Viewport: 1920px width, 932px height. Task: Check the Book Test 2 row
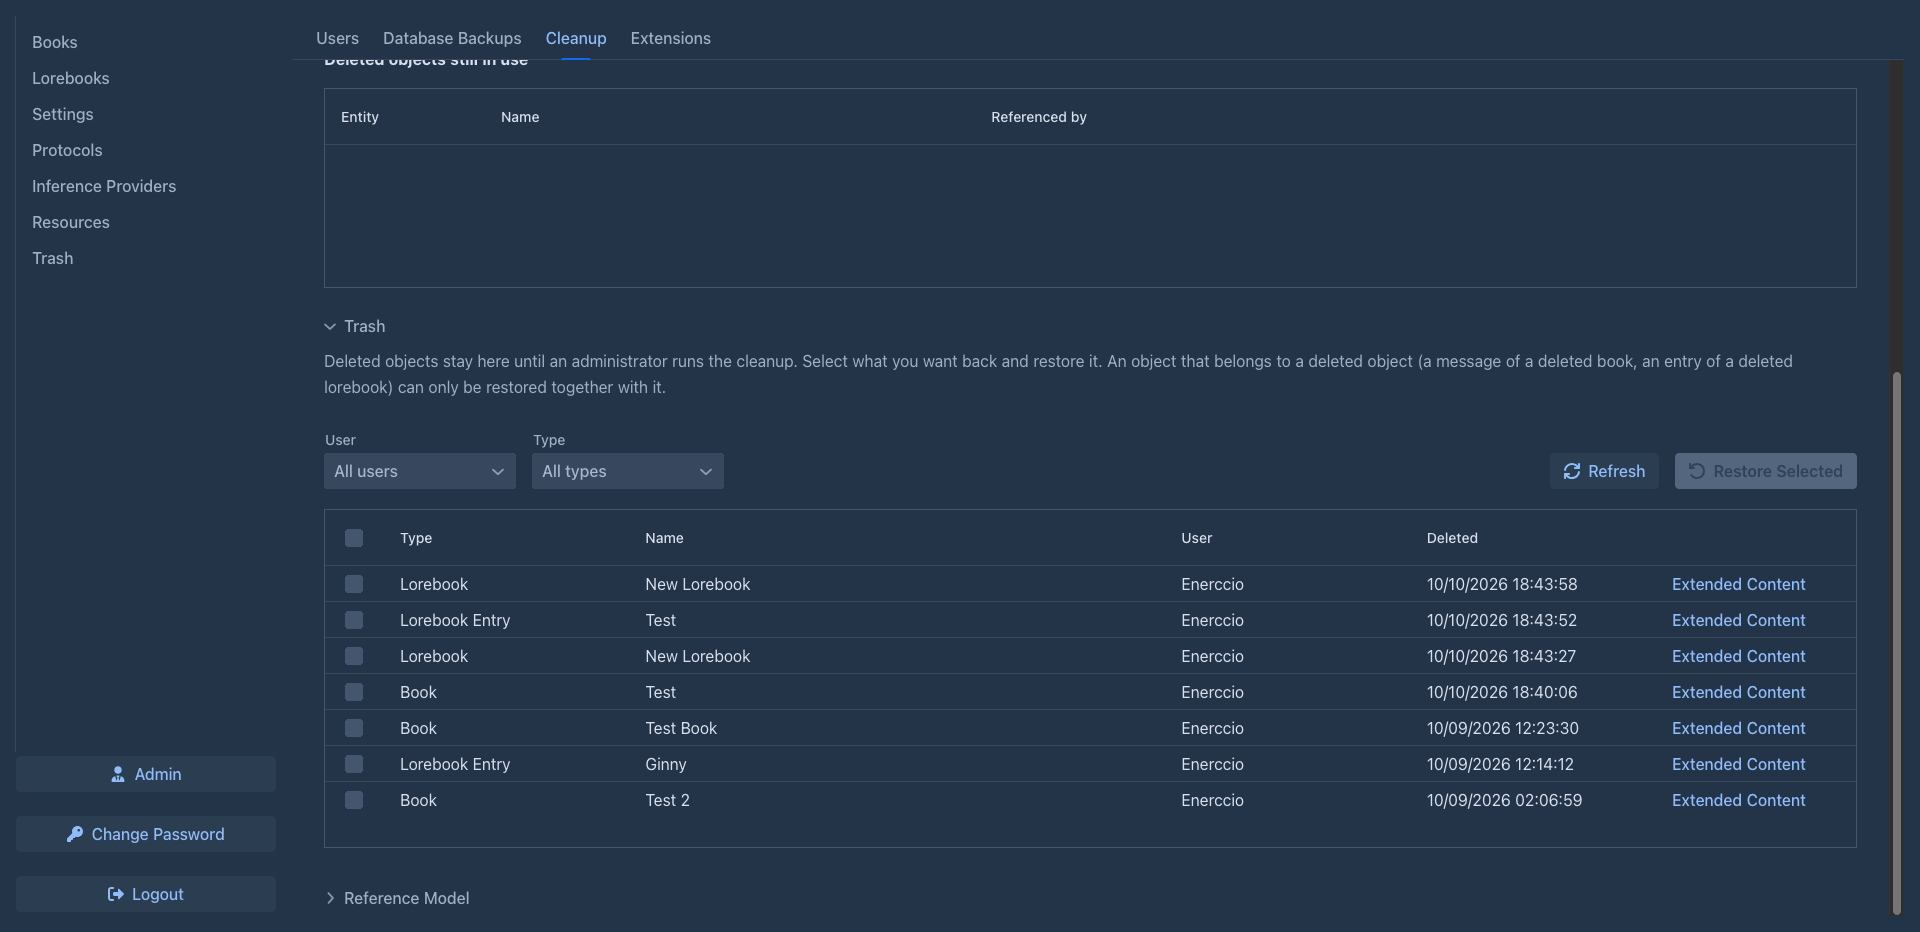tap(354, 800)
